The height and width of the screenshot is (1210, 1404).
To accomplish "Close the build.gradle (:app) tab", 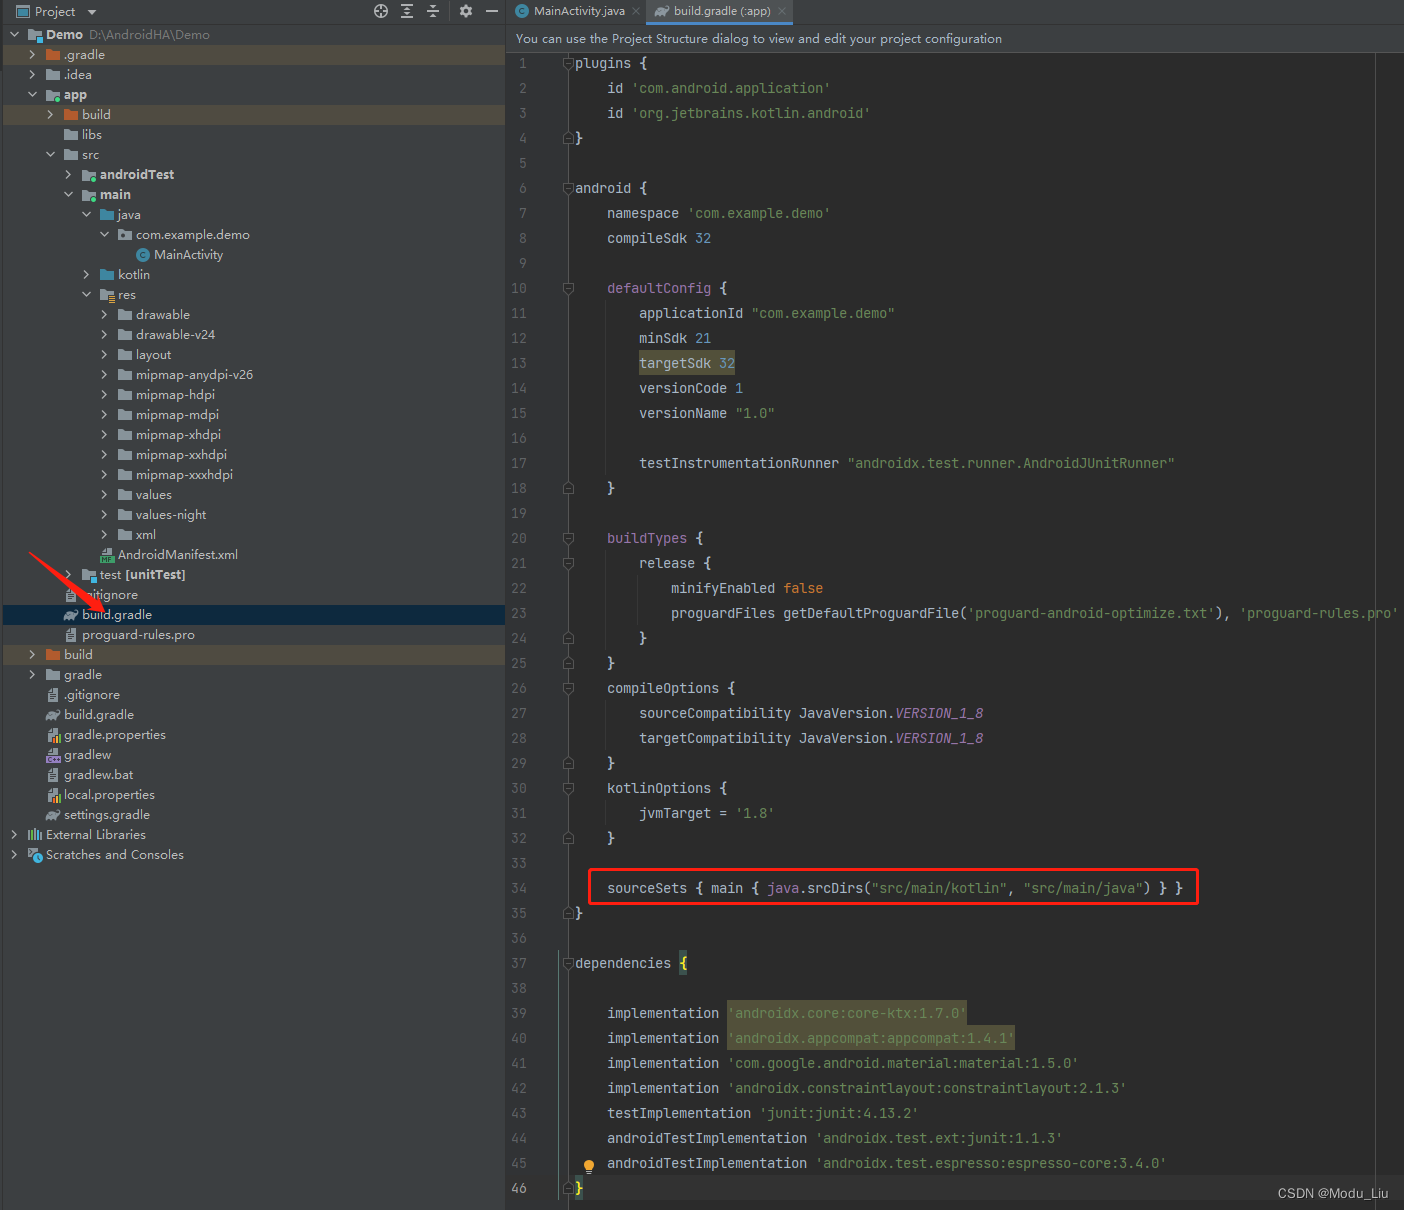I will [782, 11].
